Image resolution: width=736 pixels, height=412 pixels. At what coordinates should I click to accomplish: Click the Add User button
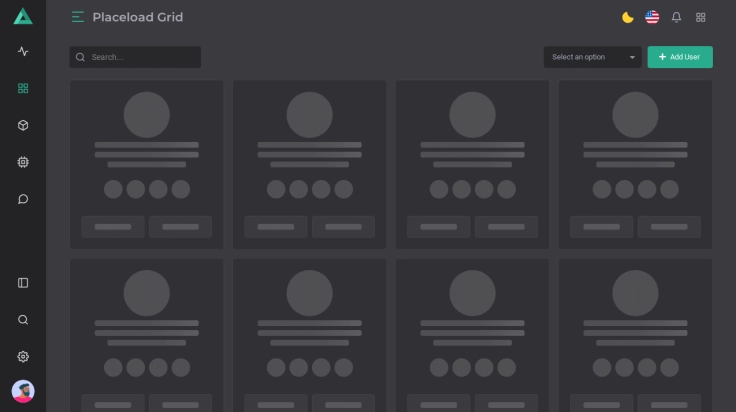[680, 57]
